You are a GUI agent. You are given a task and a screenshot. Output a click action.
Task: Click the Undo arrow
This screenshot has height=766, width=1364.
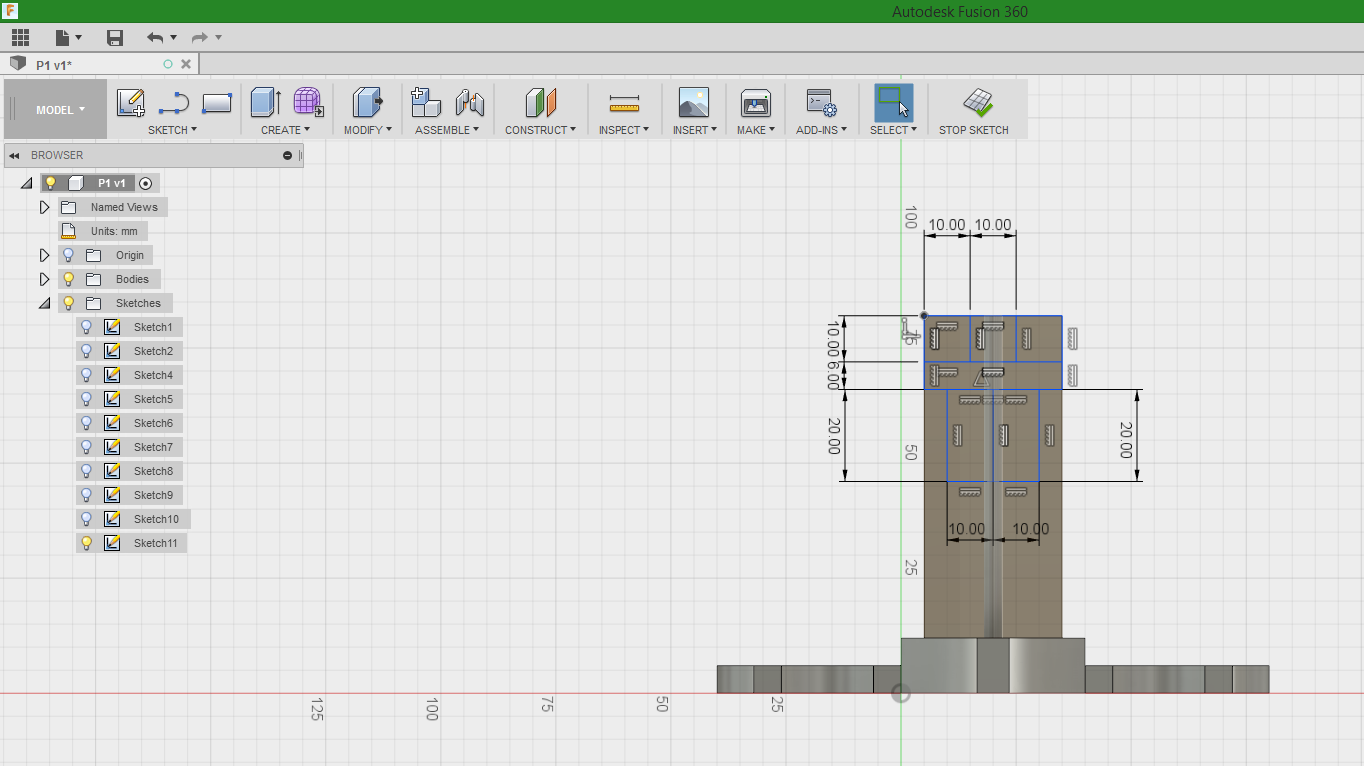155,38
